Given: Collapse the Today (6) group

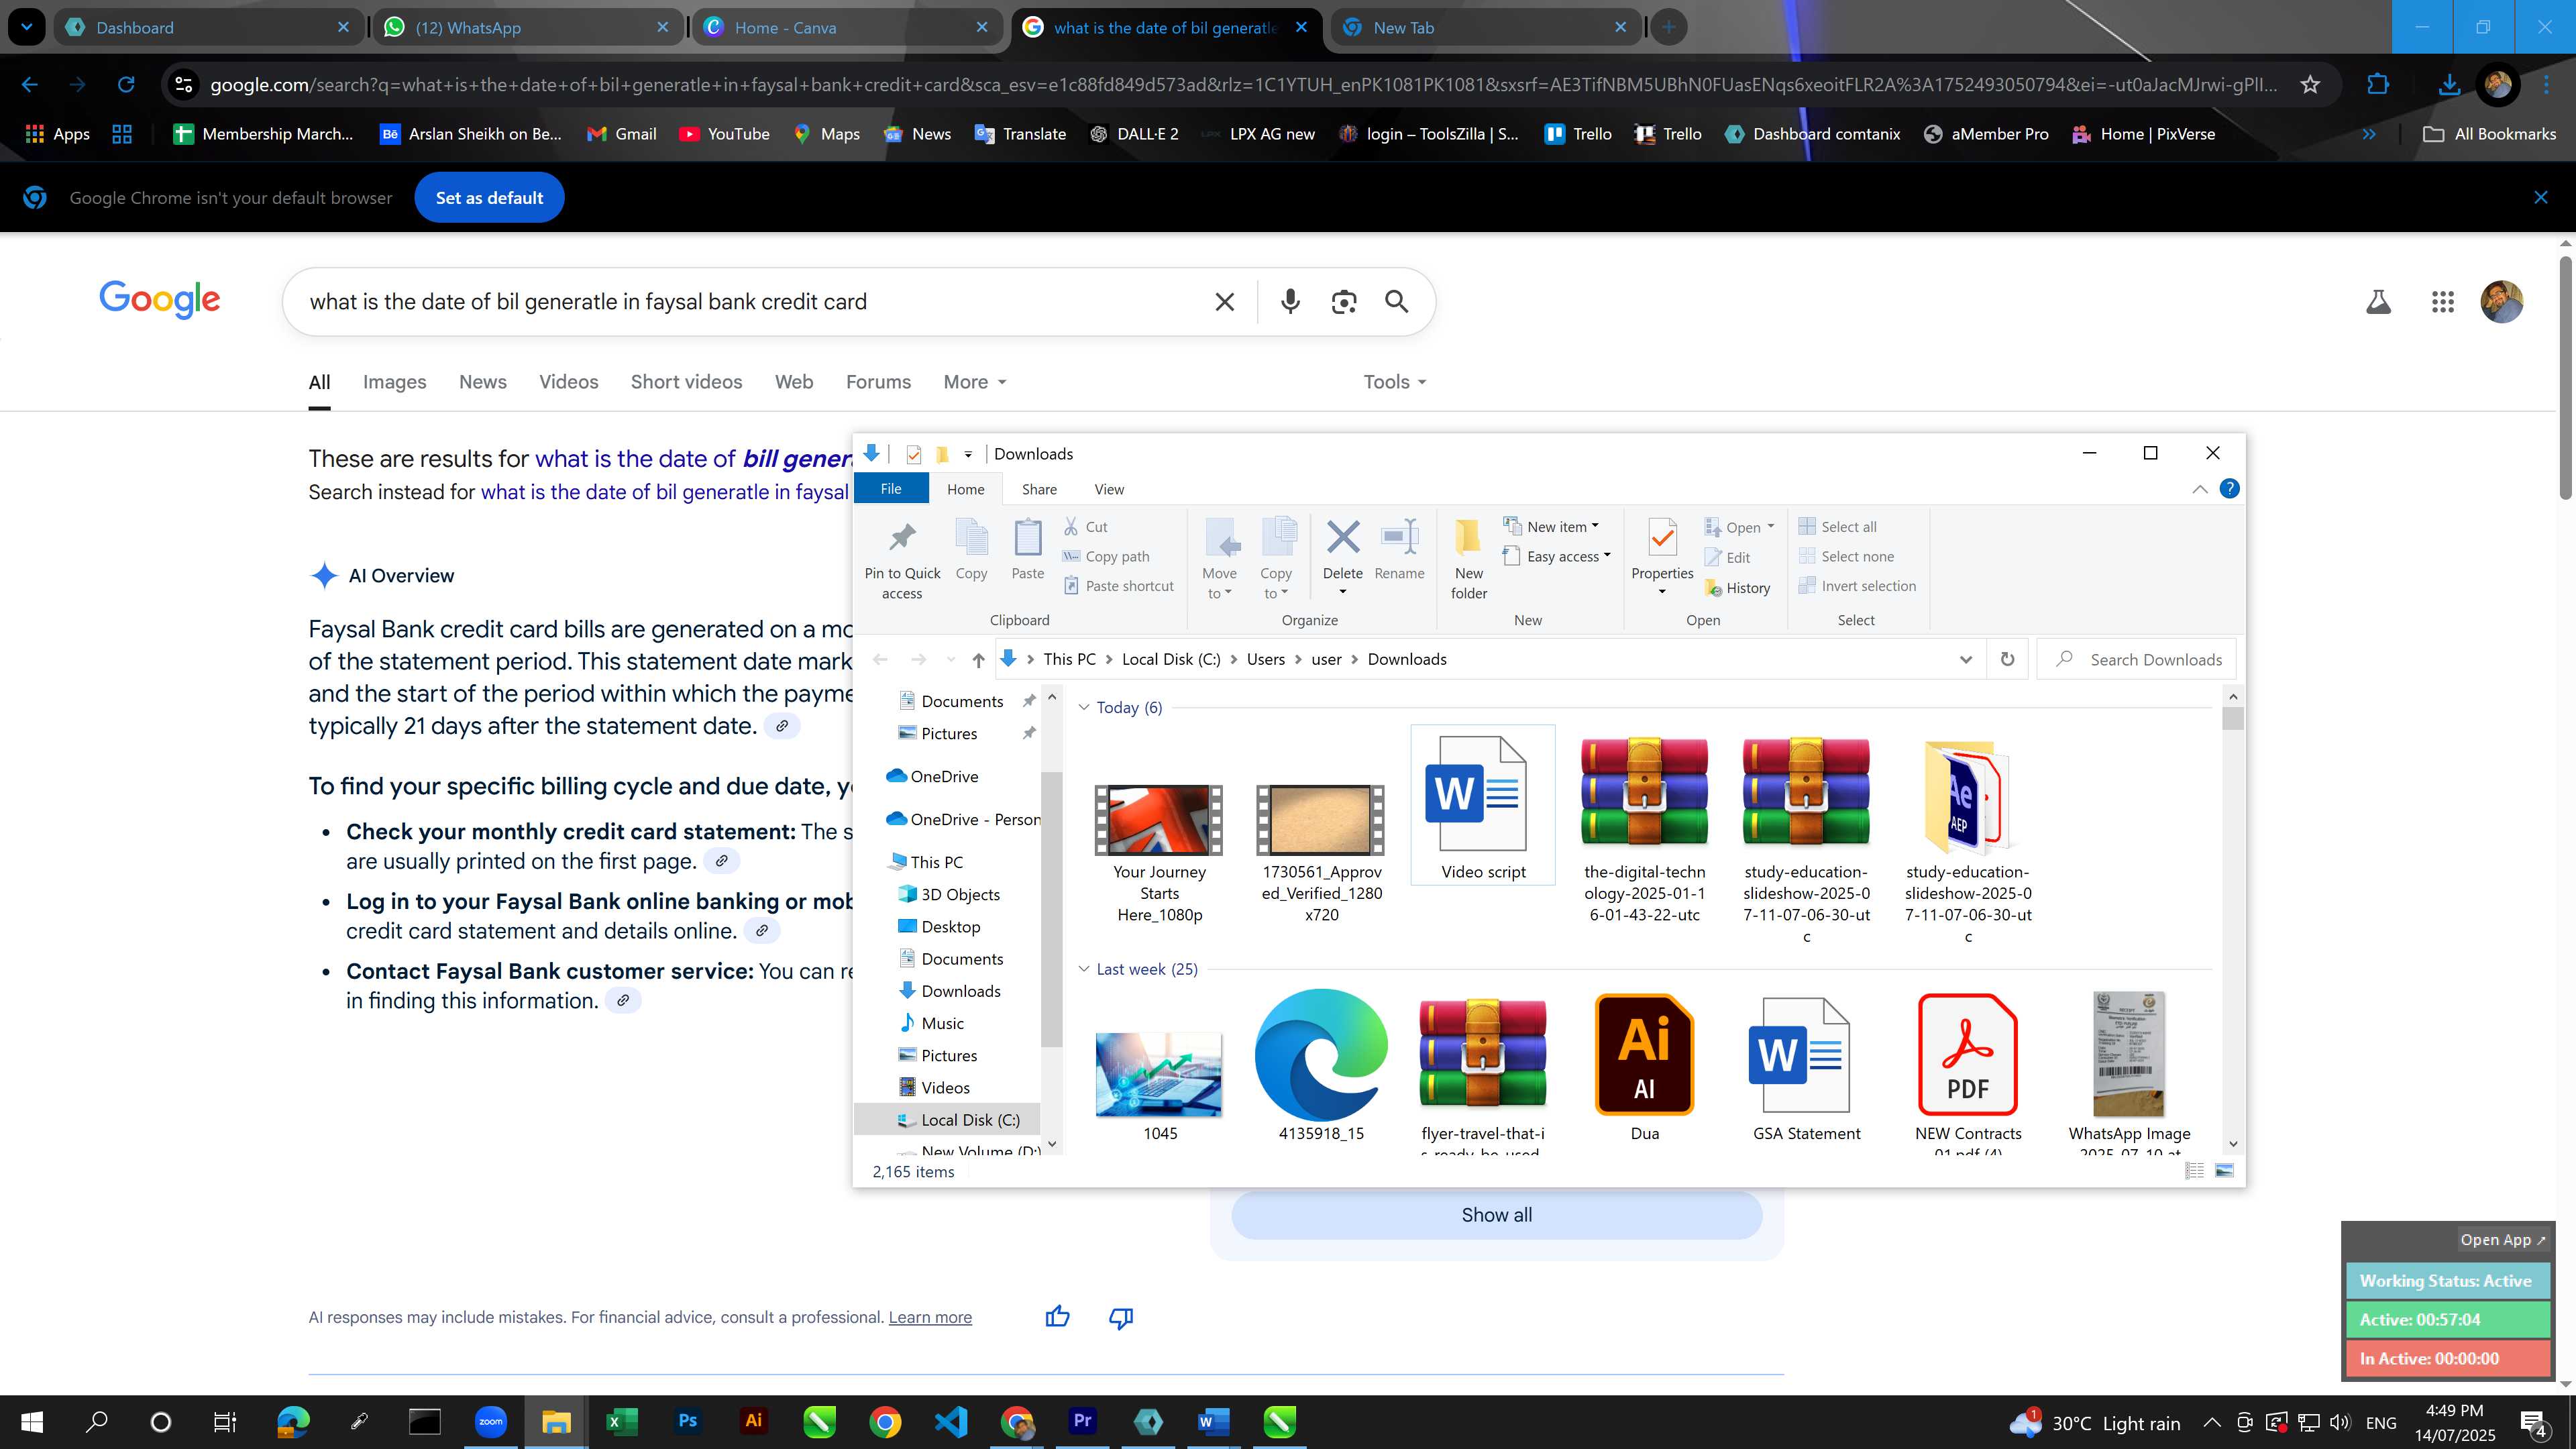Looking at the screenshot, I should pos(1084,707).
